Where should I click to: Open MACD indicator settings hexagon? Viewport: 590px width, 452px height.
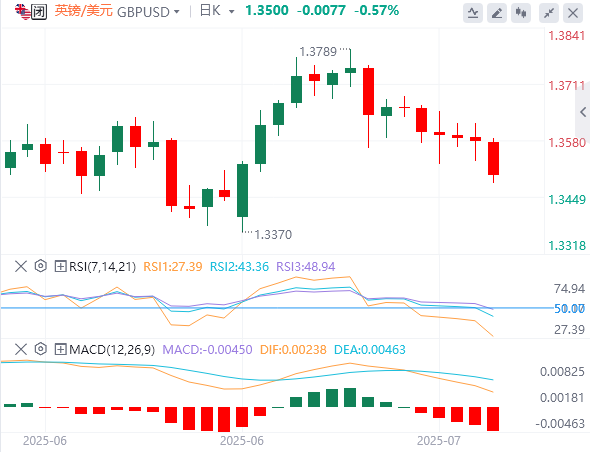click(x=40, y=349)
